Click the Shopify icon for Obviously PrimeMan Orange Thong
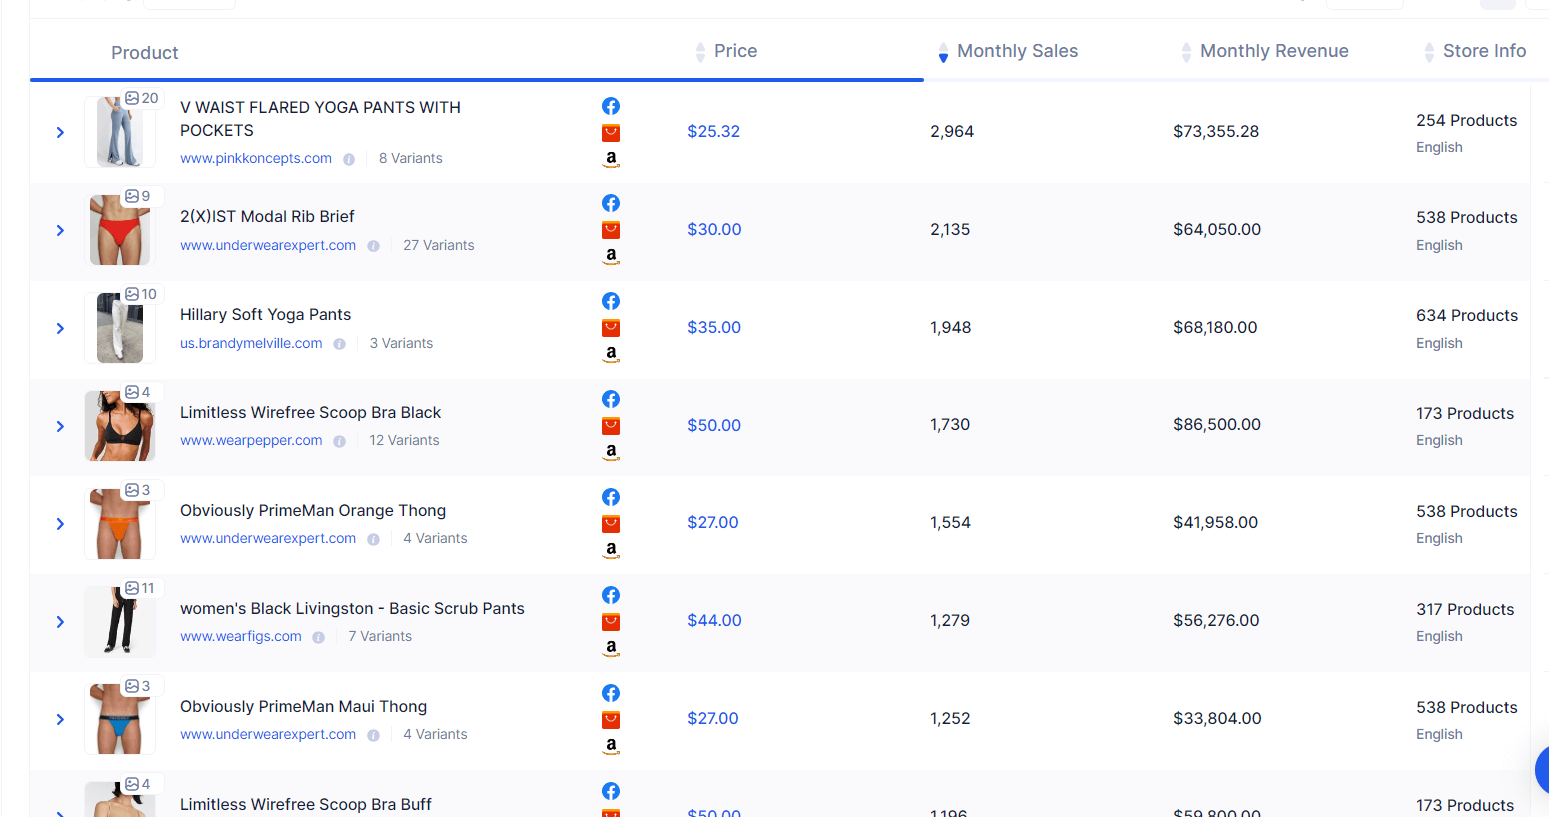The width and height of the screenshot is (1549, 817). point(610,523)
